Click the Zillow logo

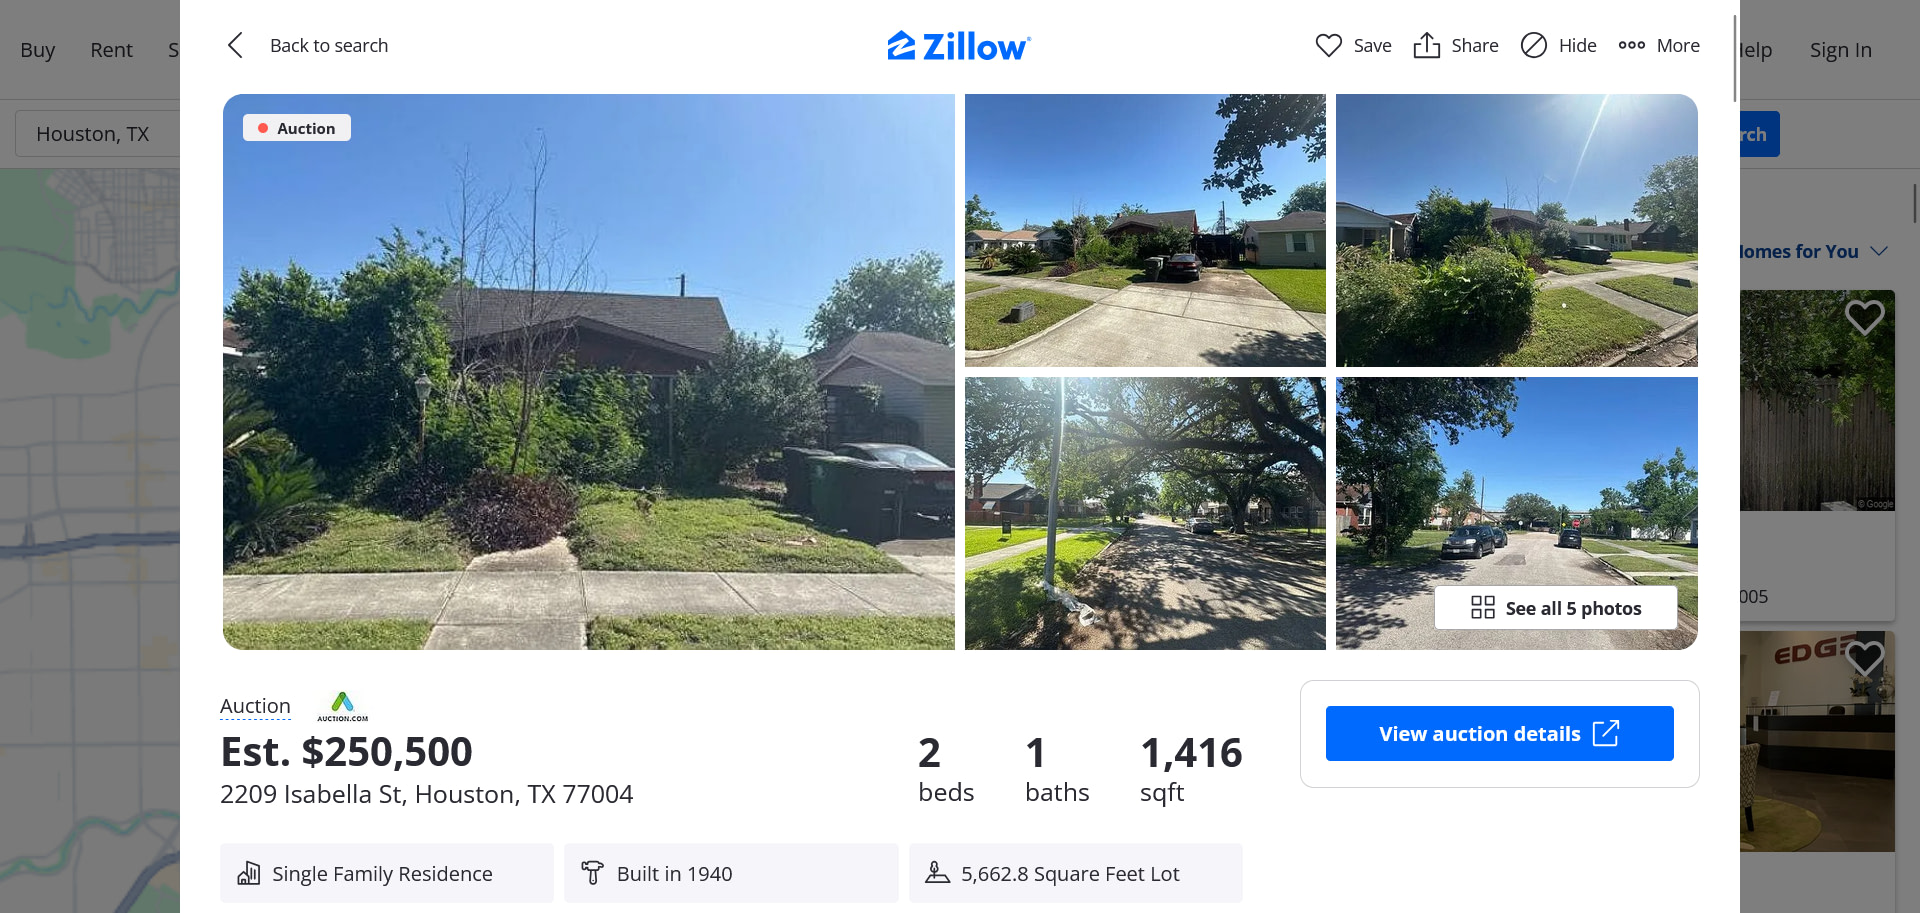point(959,46)
